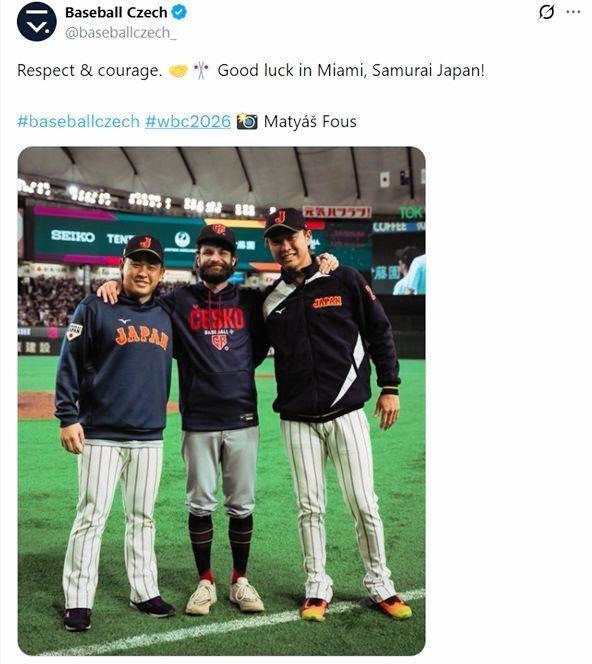Click the sparkle emoji after the handshake

click(201, 70)
